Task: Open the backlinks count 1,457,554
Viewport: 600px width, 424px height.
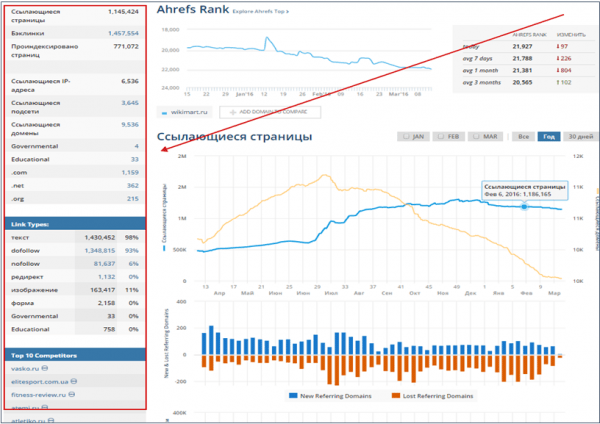Action: (123, 33)
